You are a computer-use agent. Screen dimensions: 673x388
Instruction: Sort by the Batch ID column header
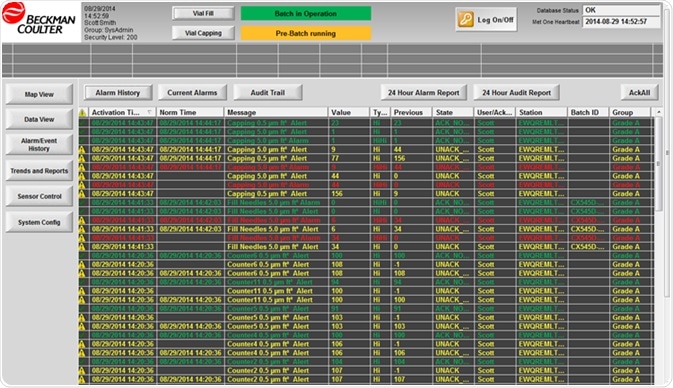tap(588, 112)
